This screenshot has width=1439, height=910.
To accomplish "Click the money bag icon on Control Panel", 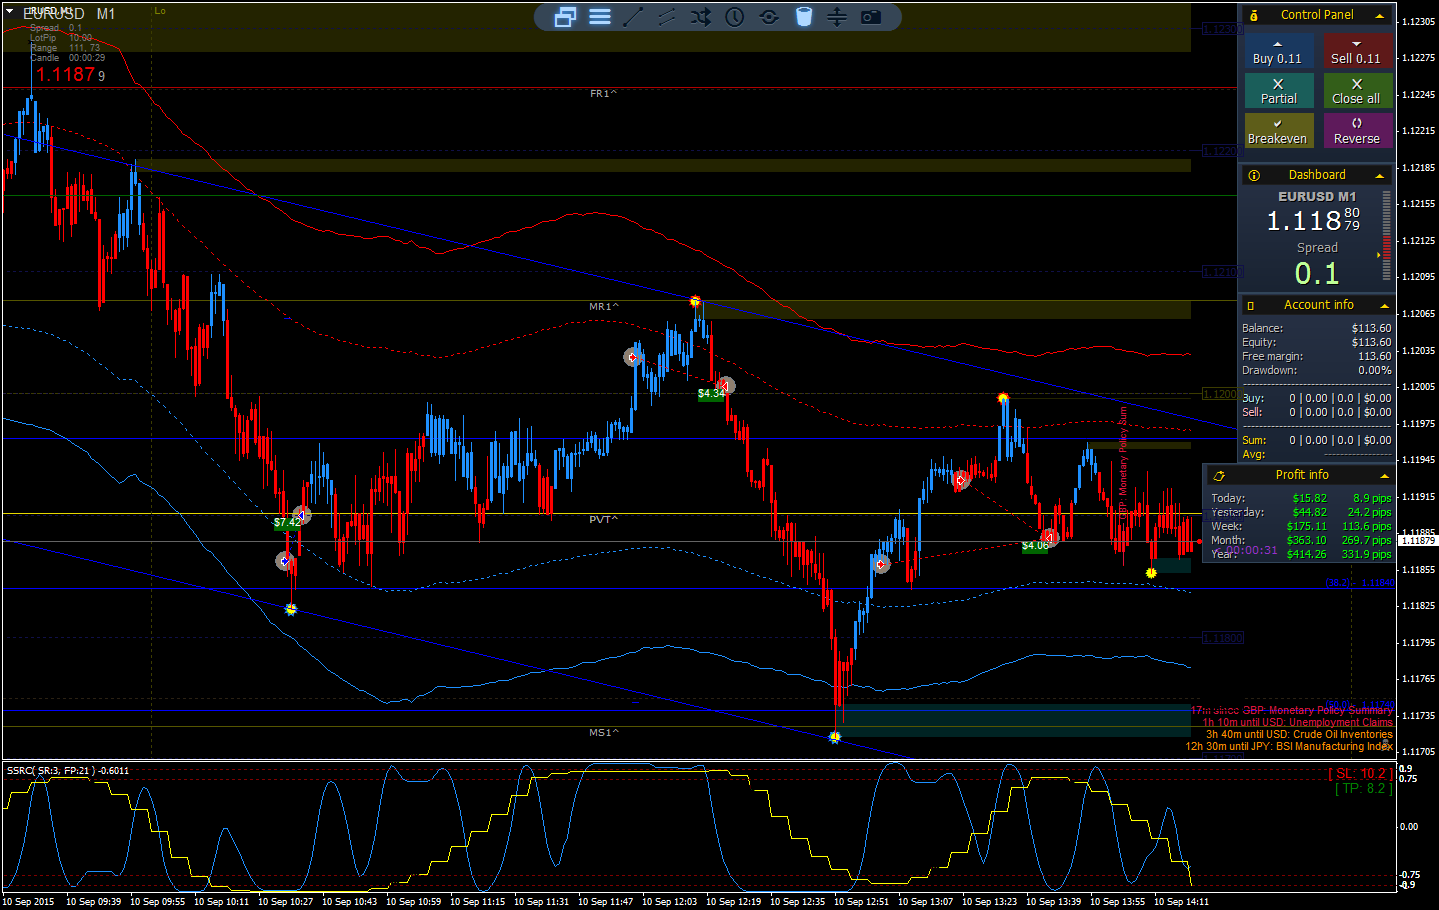I will coord(1254,15).
